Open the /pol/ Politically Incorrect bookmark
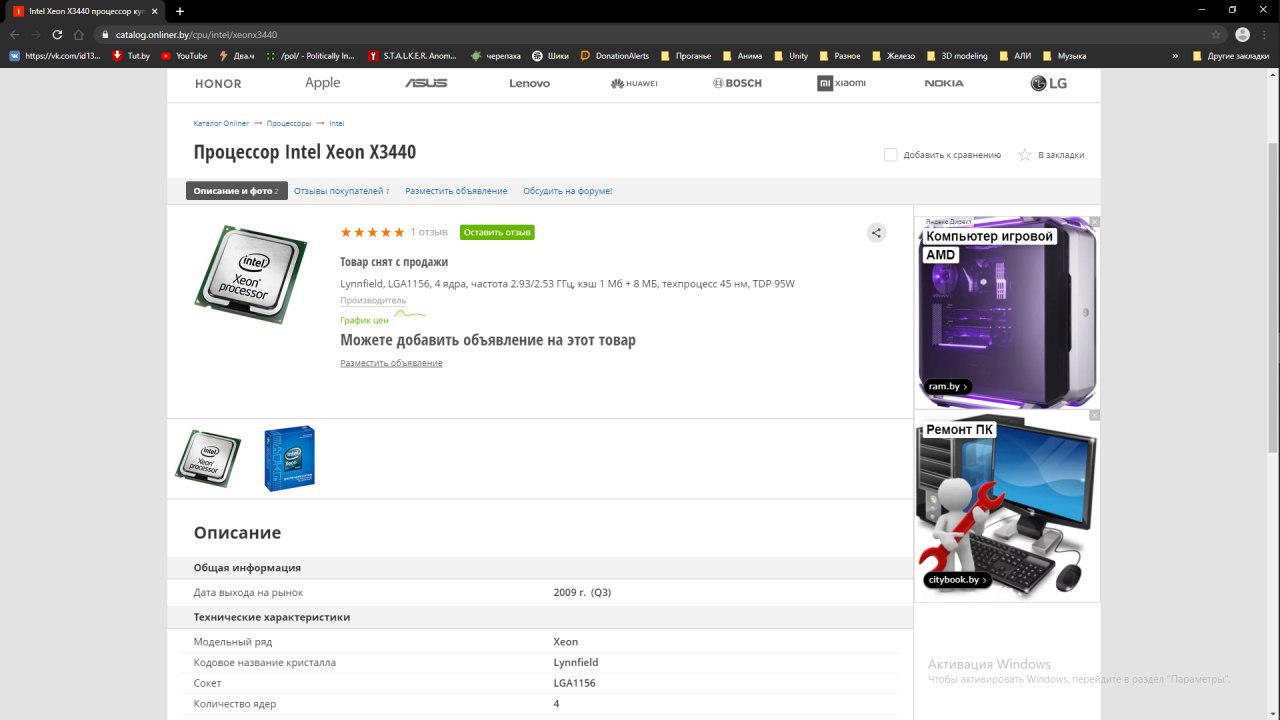The width and height of the screenshot is (1280, 720). pyautogui.click(x=310, y=56)
